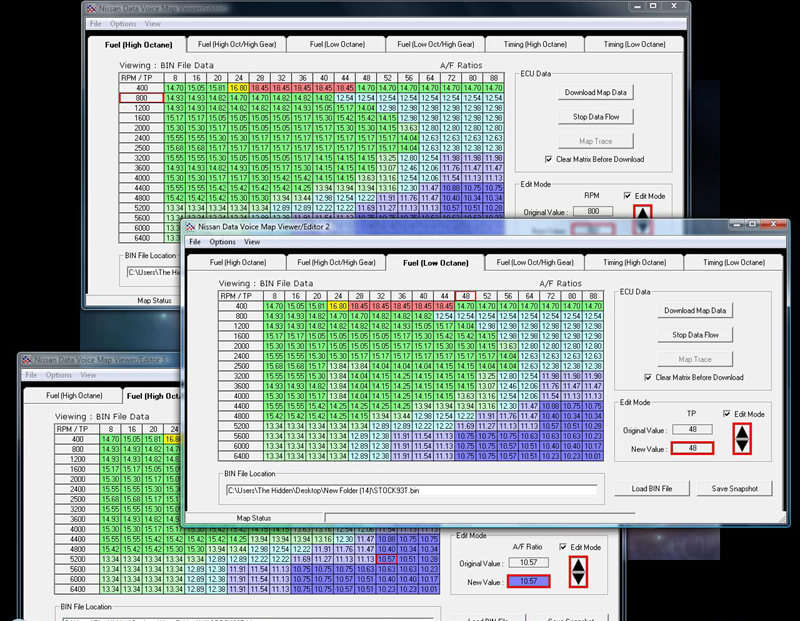Select the yellow 16.80 cell in Editor 2
The image size is (800, 621).
tap(338, 306)
